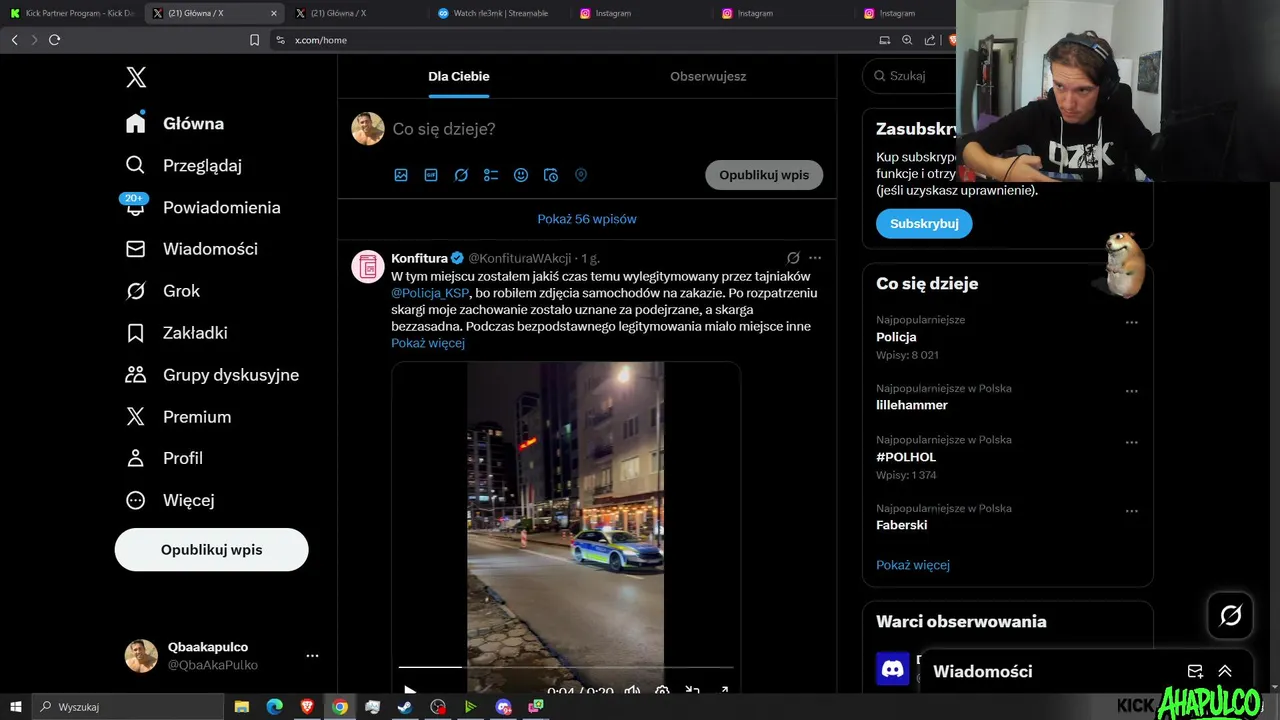Open Wiadomości in the left sidebar
1280x720 pixels.
tap(192, 249)
